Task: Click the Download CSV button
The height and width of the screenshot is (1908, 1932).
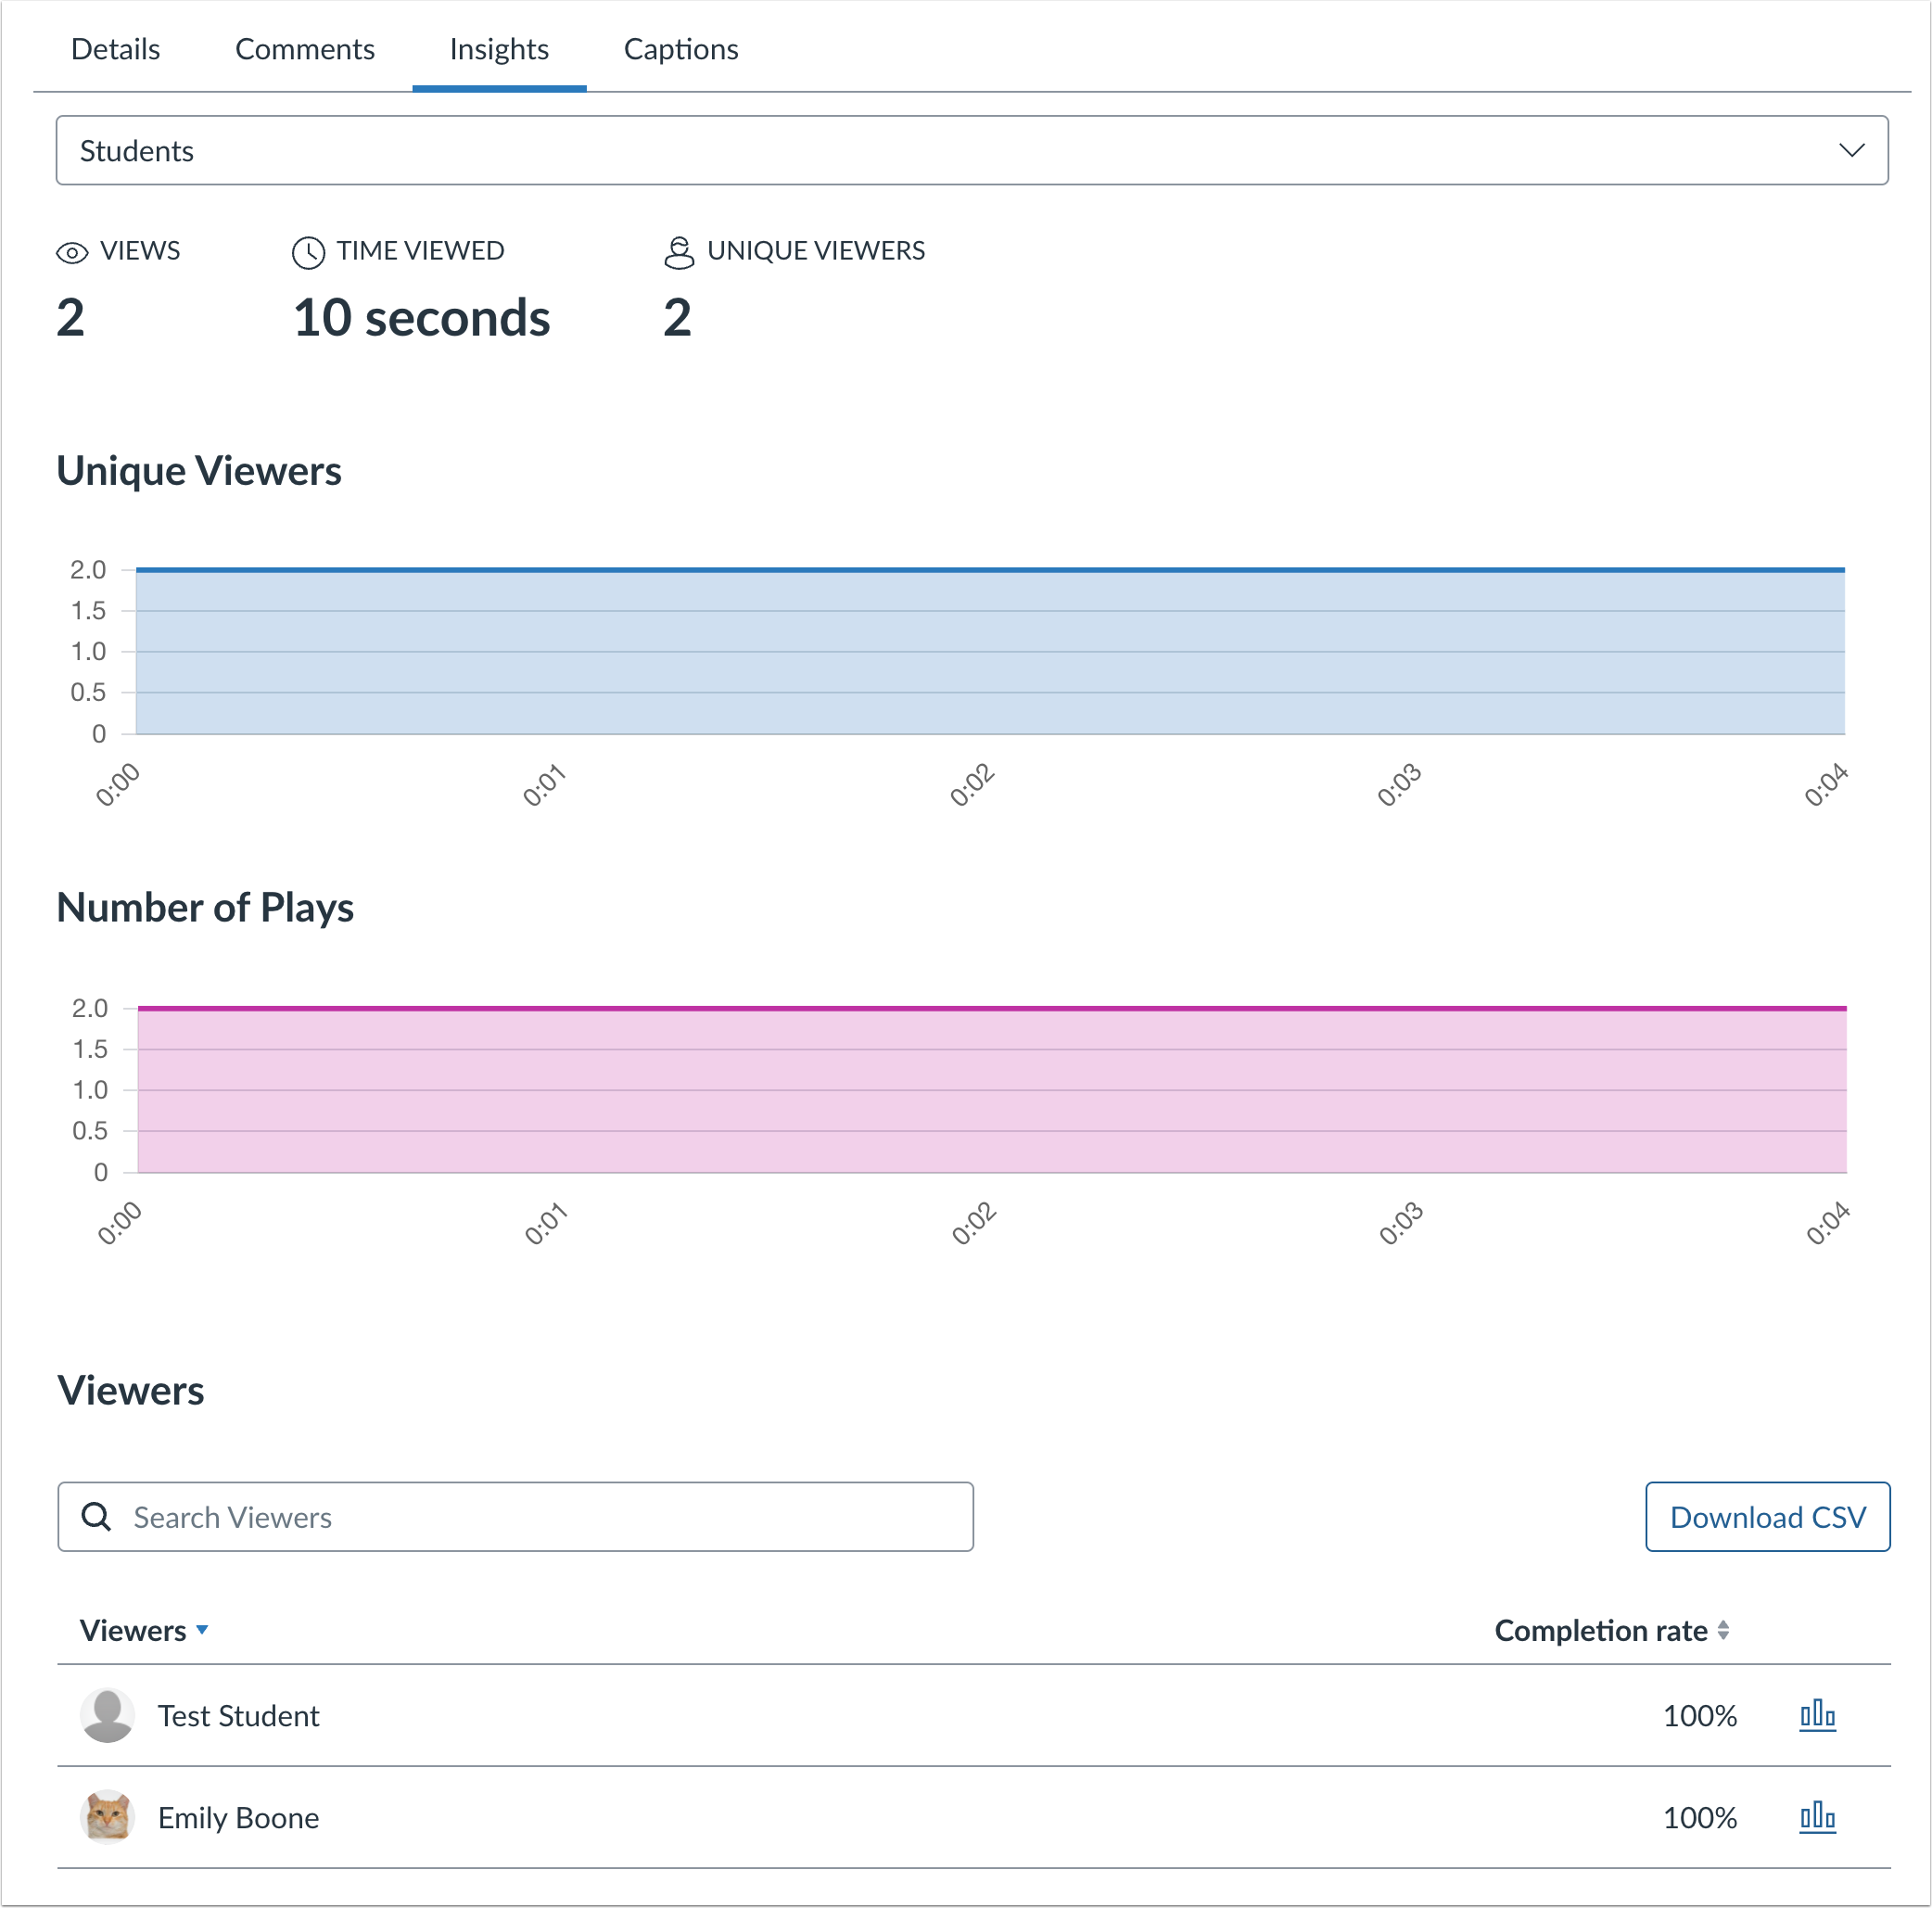Action: click(1767, 1517)
